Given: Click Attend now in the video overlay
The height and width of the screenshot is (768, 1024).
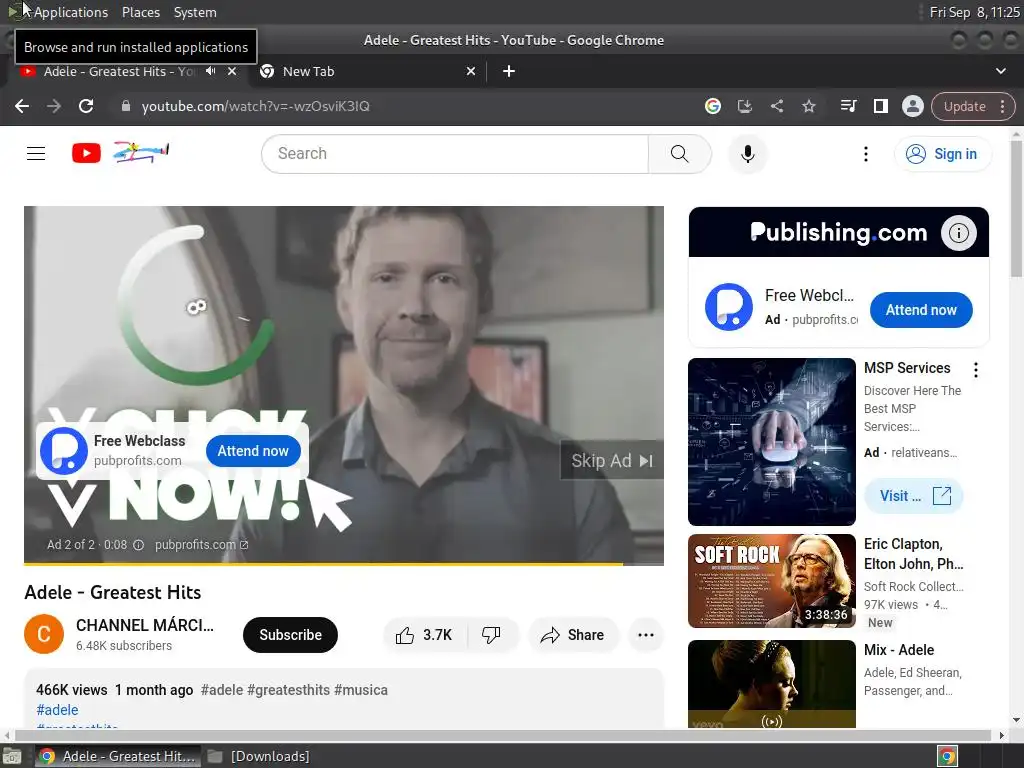Looking at the screenshot, I should [x=253, y=451].
